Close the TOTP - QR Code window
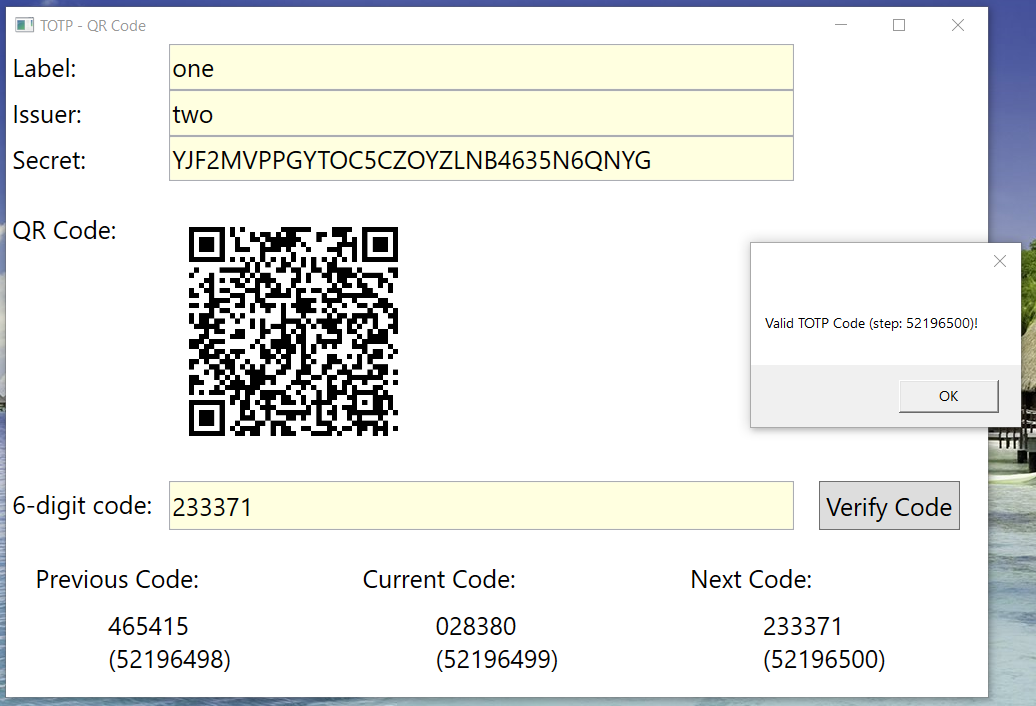 (957, 25)
